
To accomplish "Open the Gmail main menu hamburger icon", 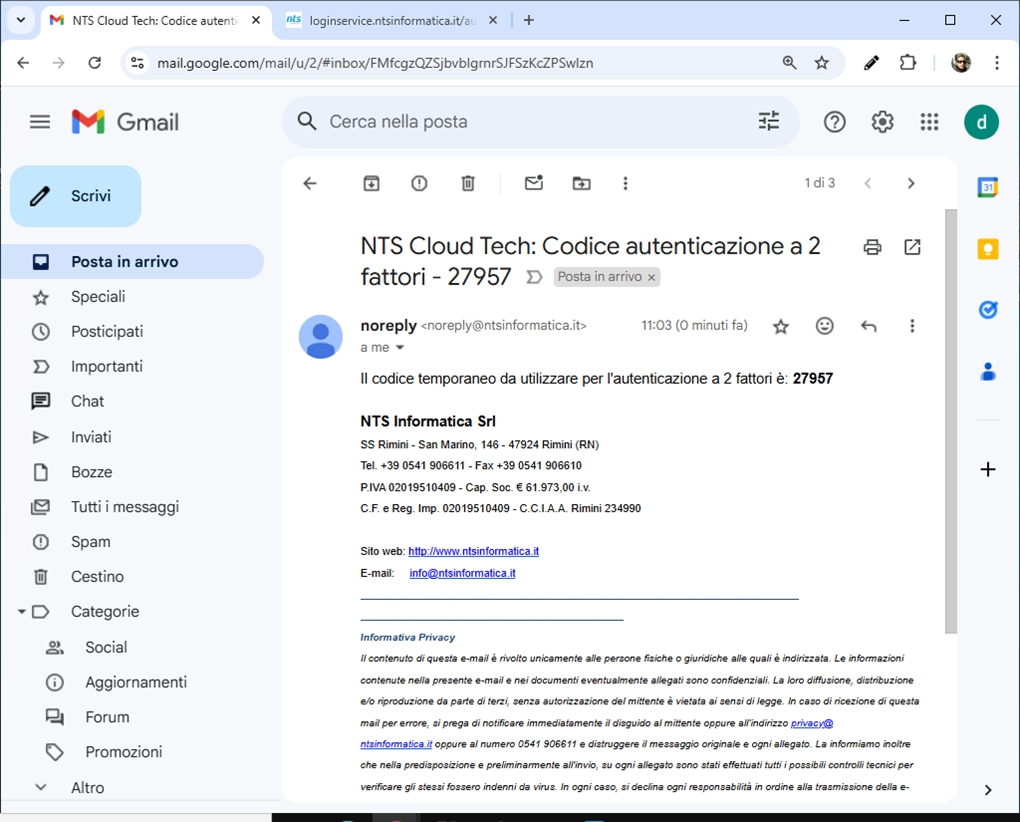I will 40,122.
